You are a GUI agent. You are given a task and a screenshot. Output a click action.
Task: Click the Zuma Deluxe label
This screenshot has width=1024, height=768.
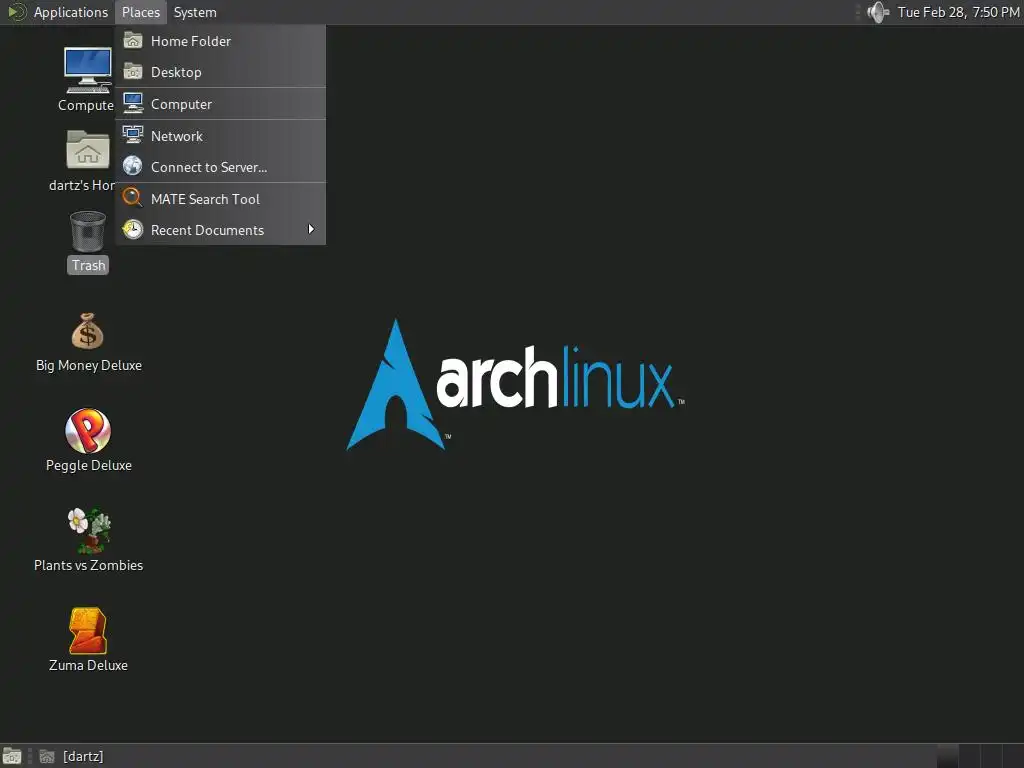88,665
